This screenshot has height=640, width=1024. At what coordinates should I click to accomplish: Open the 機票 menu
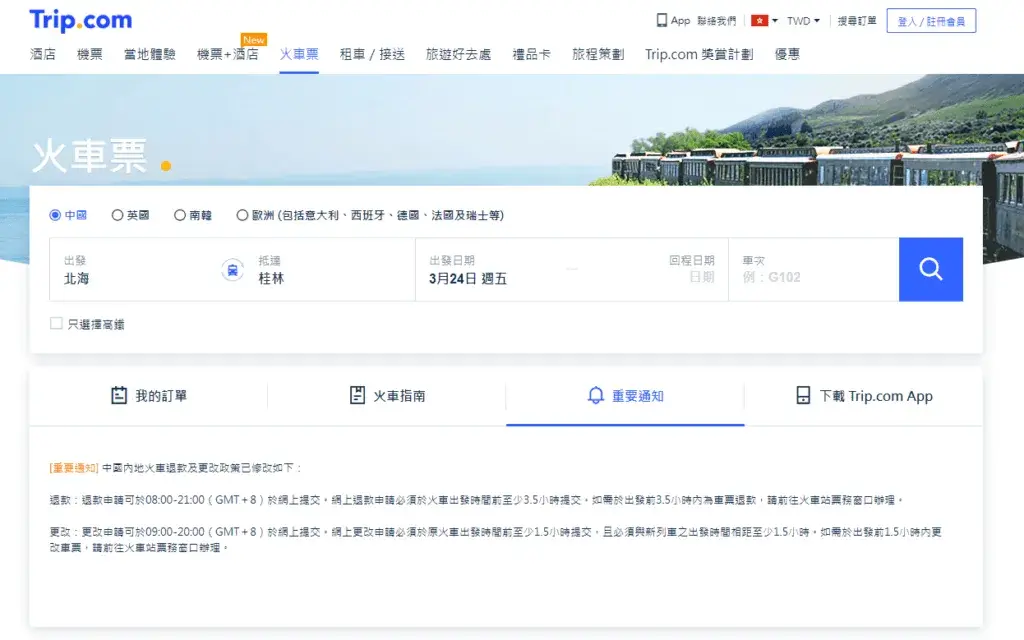pyautogui.click(x=89, y=54)
